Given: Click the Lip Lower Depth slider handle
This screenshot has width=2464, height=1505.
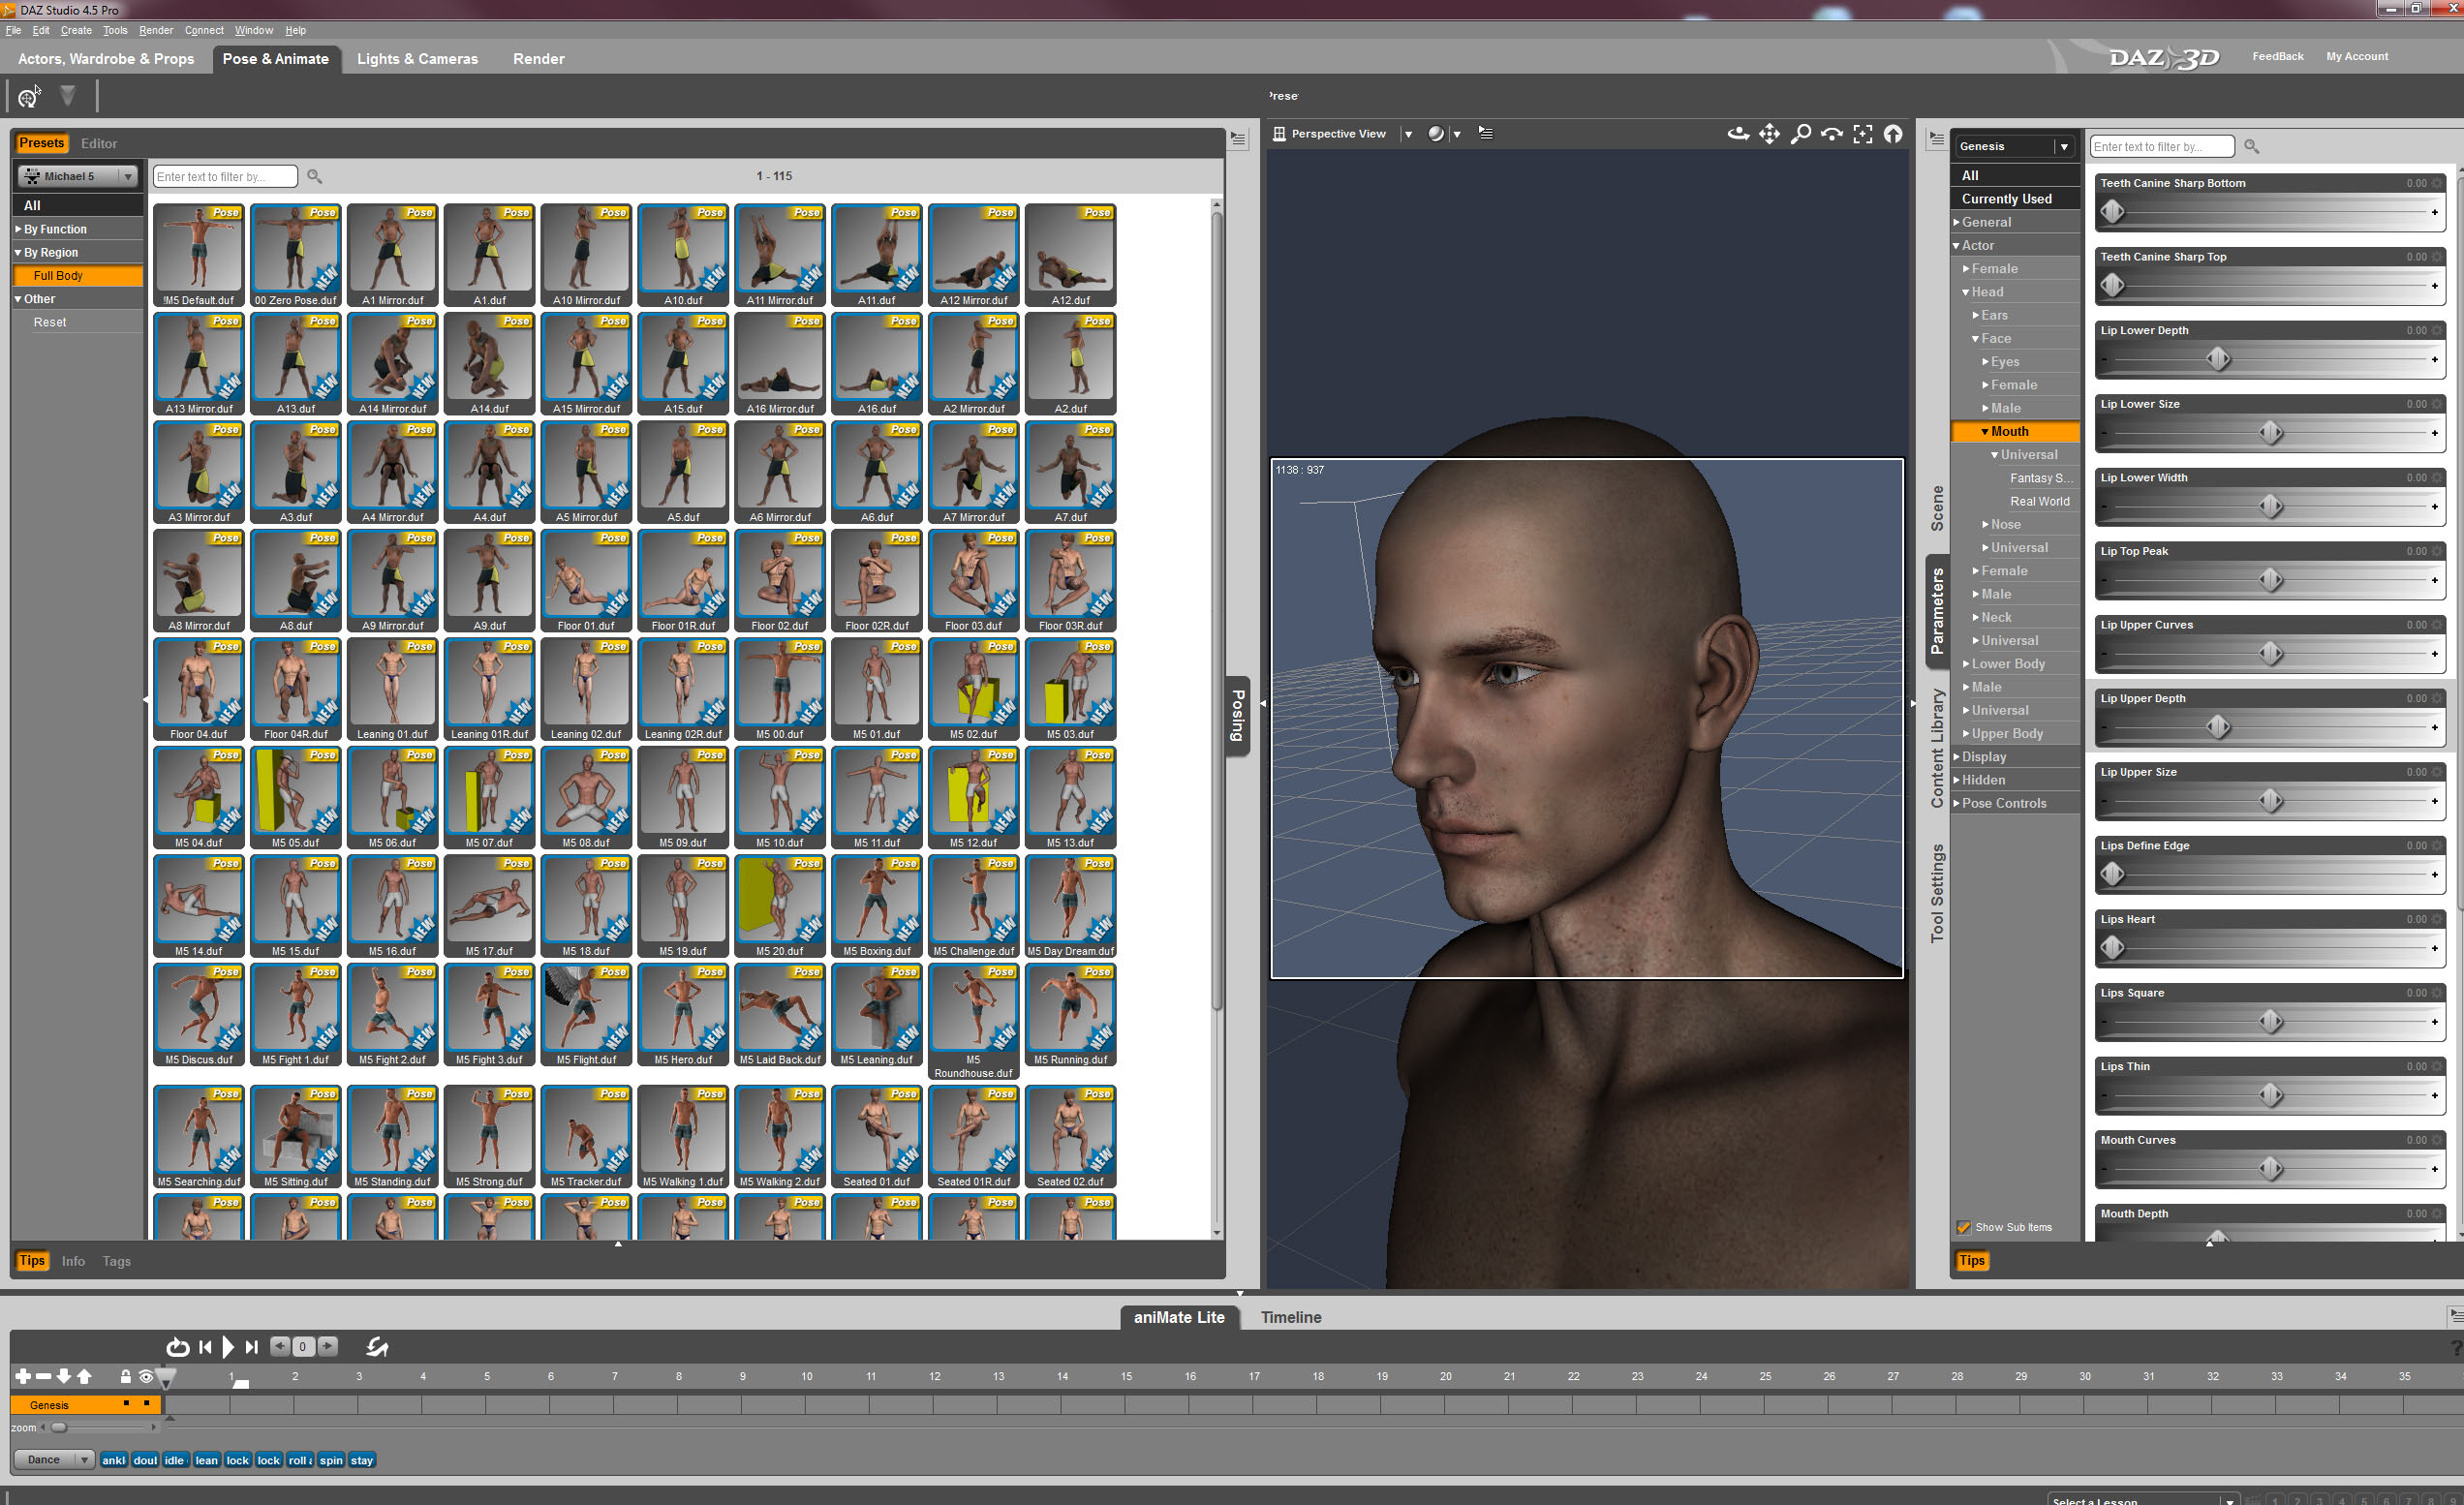Looking at the screenshot, I should click(2217, 359).
